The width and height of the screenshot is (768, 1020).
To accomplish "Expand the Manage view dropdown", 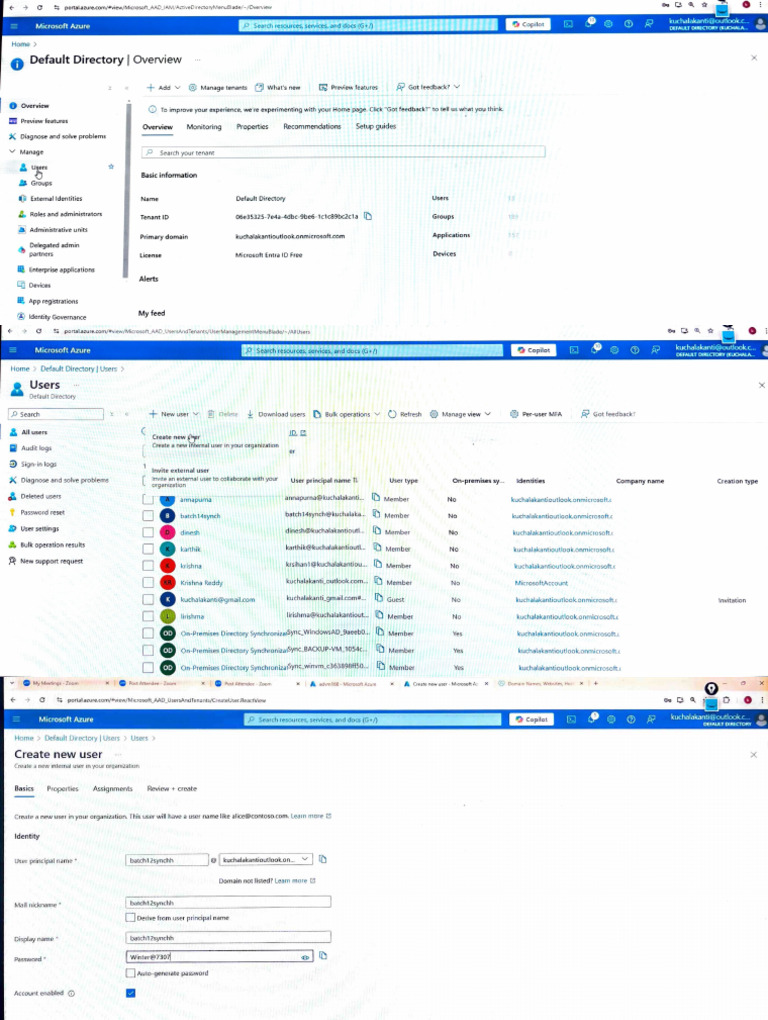I will tap(460, 414).
